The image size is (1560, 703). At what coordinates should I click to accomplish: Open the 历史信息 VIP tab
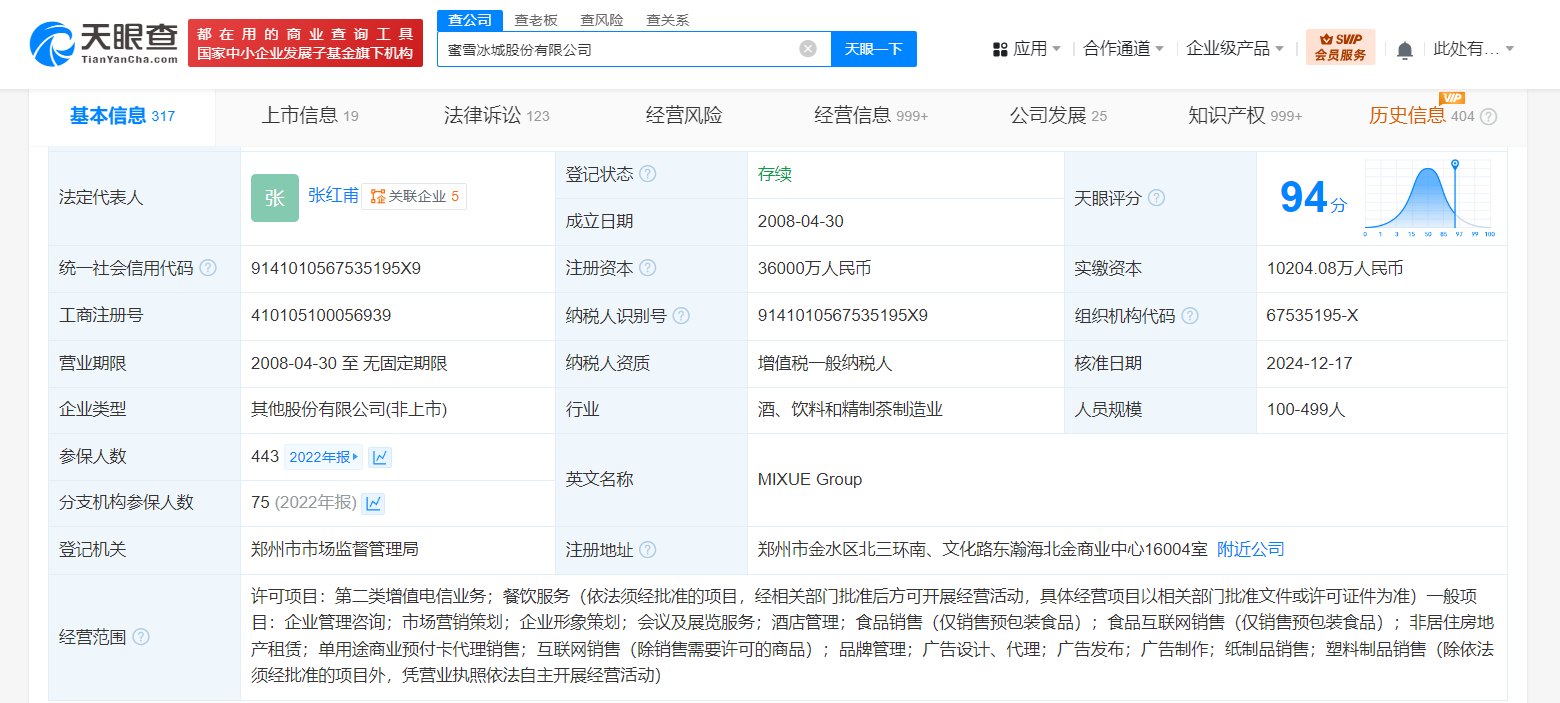click(x=1422, y=116)
